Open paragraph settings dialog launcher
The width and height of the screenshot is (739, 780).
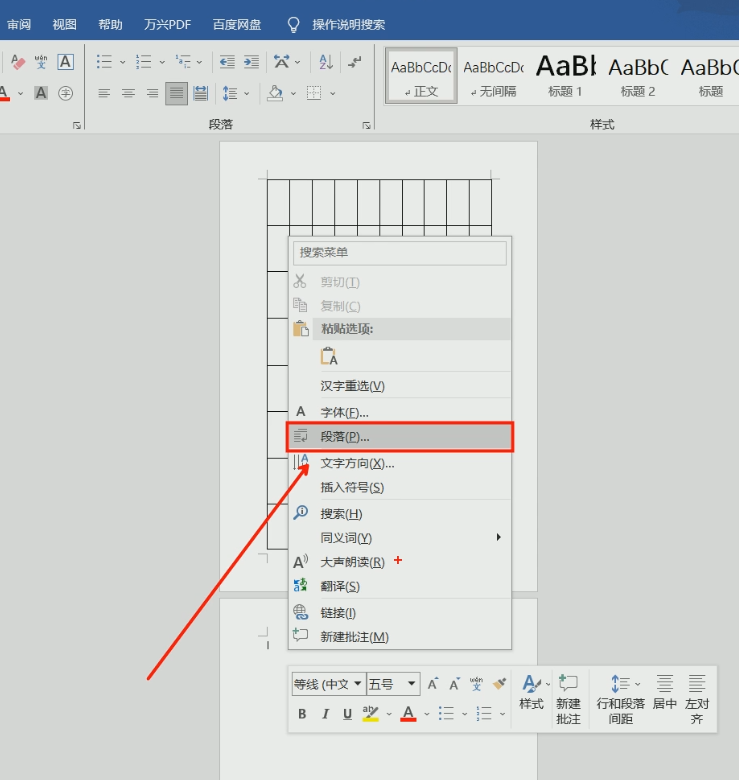[367, 125]
